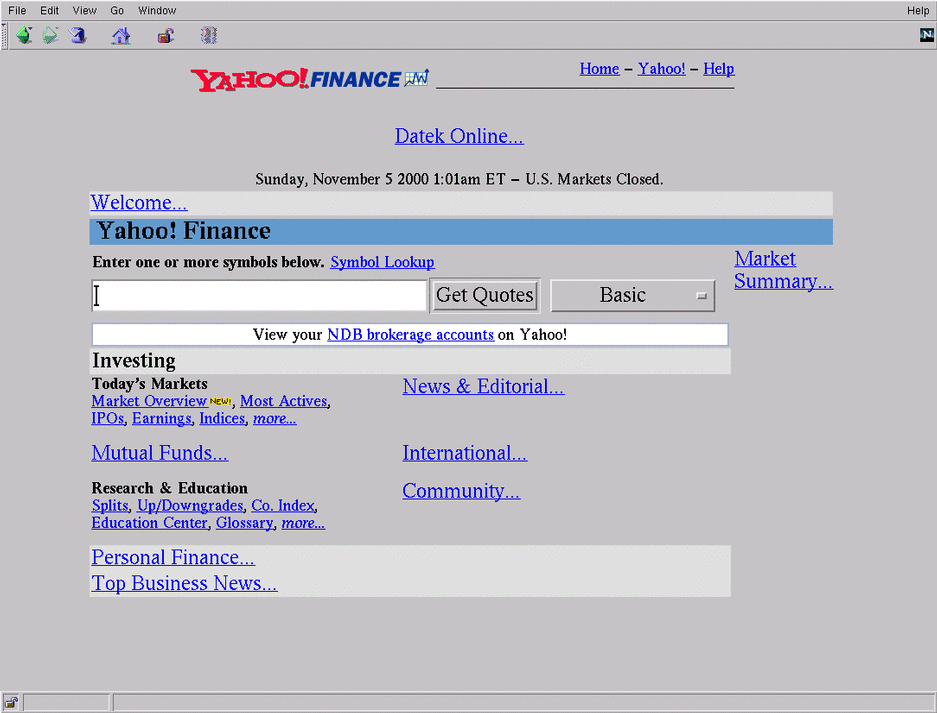
Task: Open the Earnings link
Action: click(x=162, y=418)
